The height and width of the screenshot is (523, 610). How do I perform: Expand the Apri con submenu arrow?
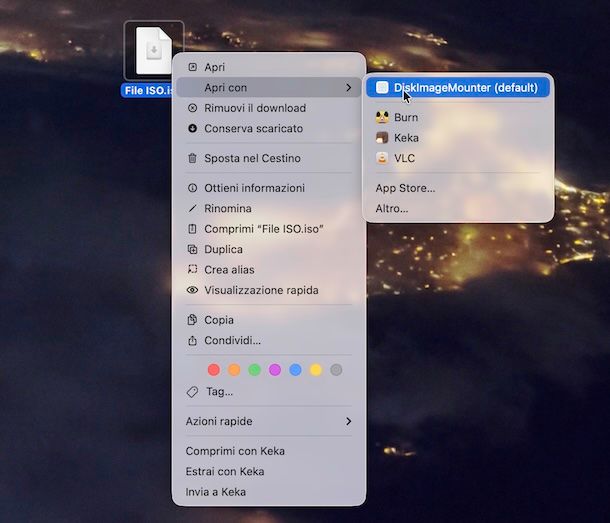pos(348,88)
